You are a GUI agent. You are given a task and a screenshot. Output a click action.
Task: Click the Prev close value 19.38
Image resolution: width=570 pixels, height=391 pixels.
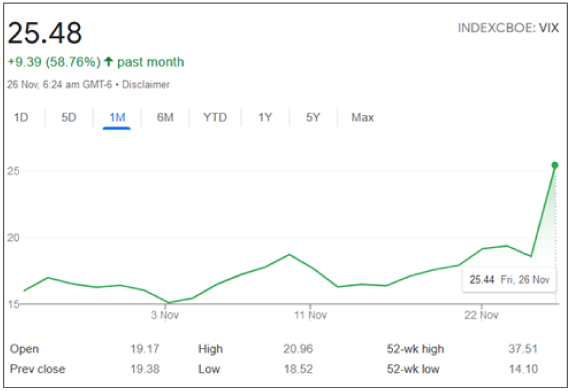pyautogui.click(x=145, y=369)
